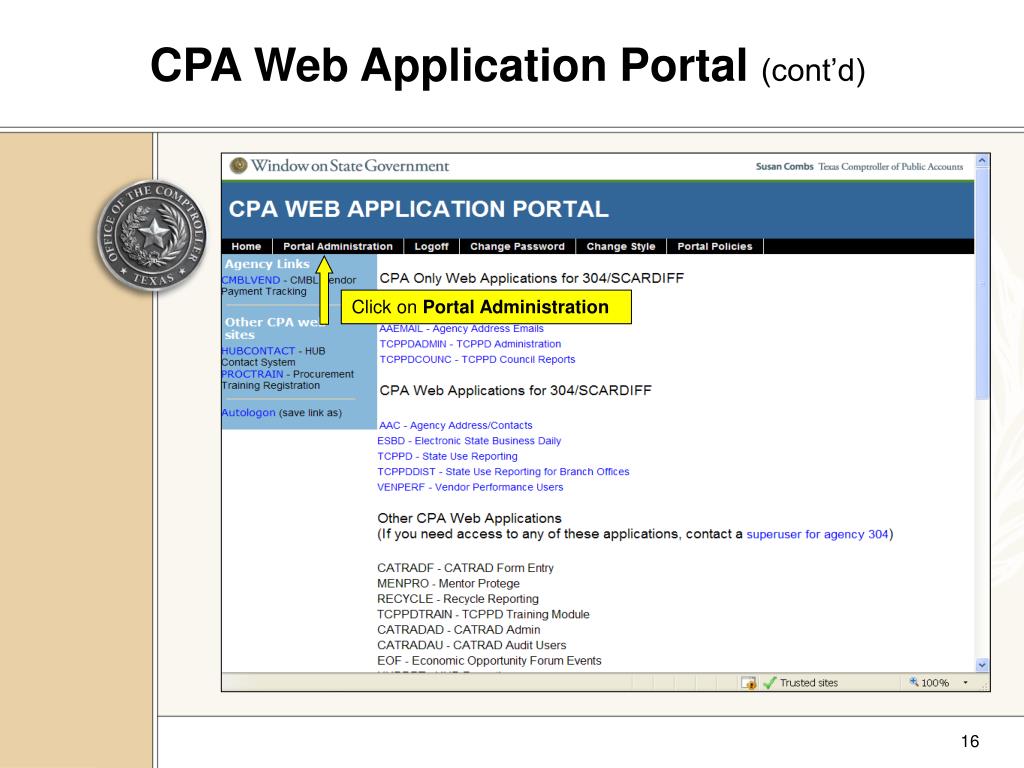Open the zoom level dropdown arrow
The width and height of the screenshot is (1024, 768).
tap(965, 682)
